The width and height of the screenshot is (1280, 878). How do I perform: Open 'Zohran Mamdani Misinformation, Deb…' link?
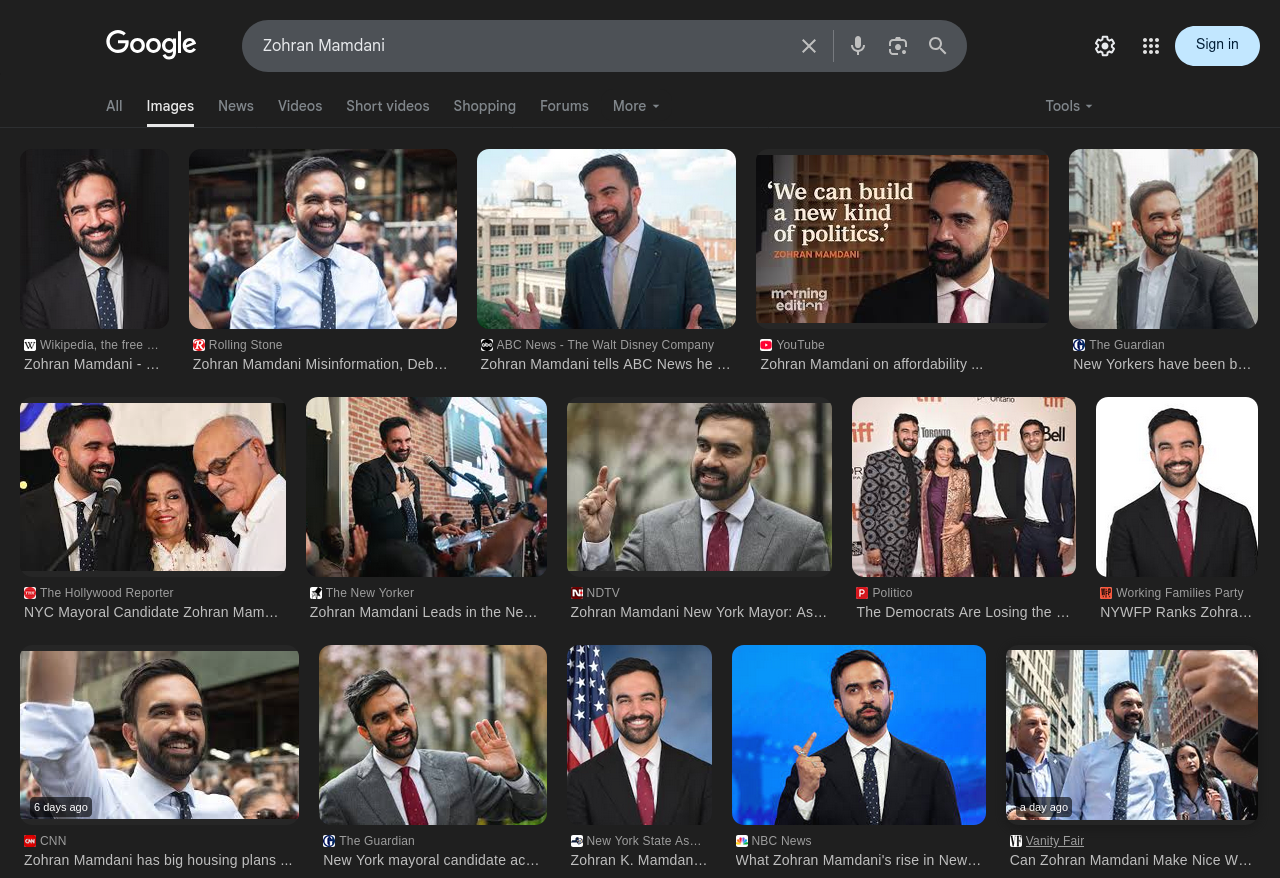click(x=320, y=364)
